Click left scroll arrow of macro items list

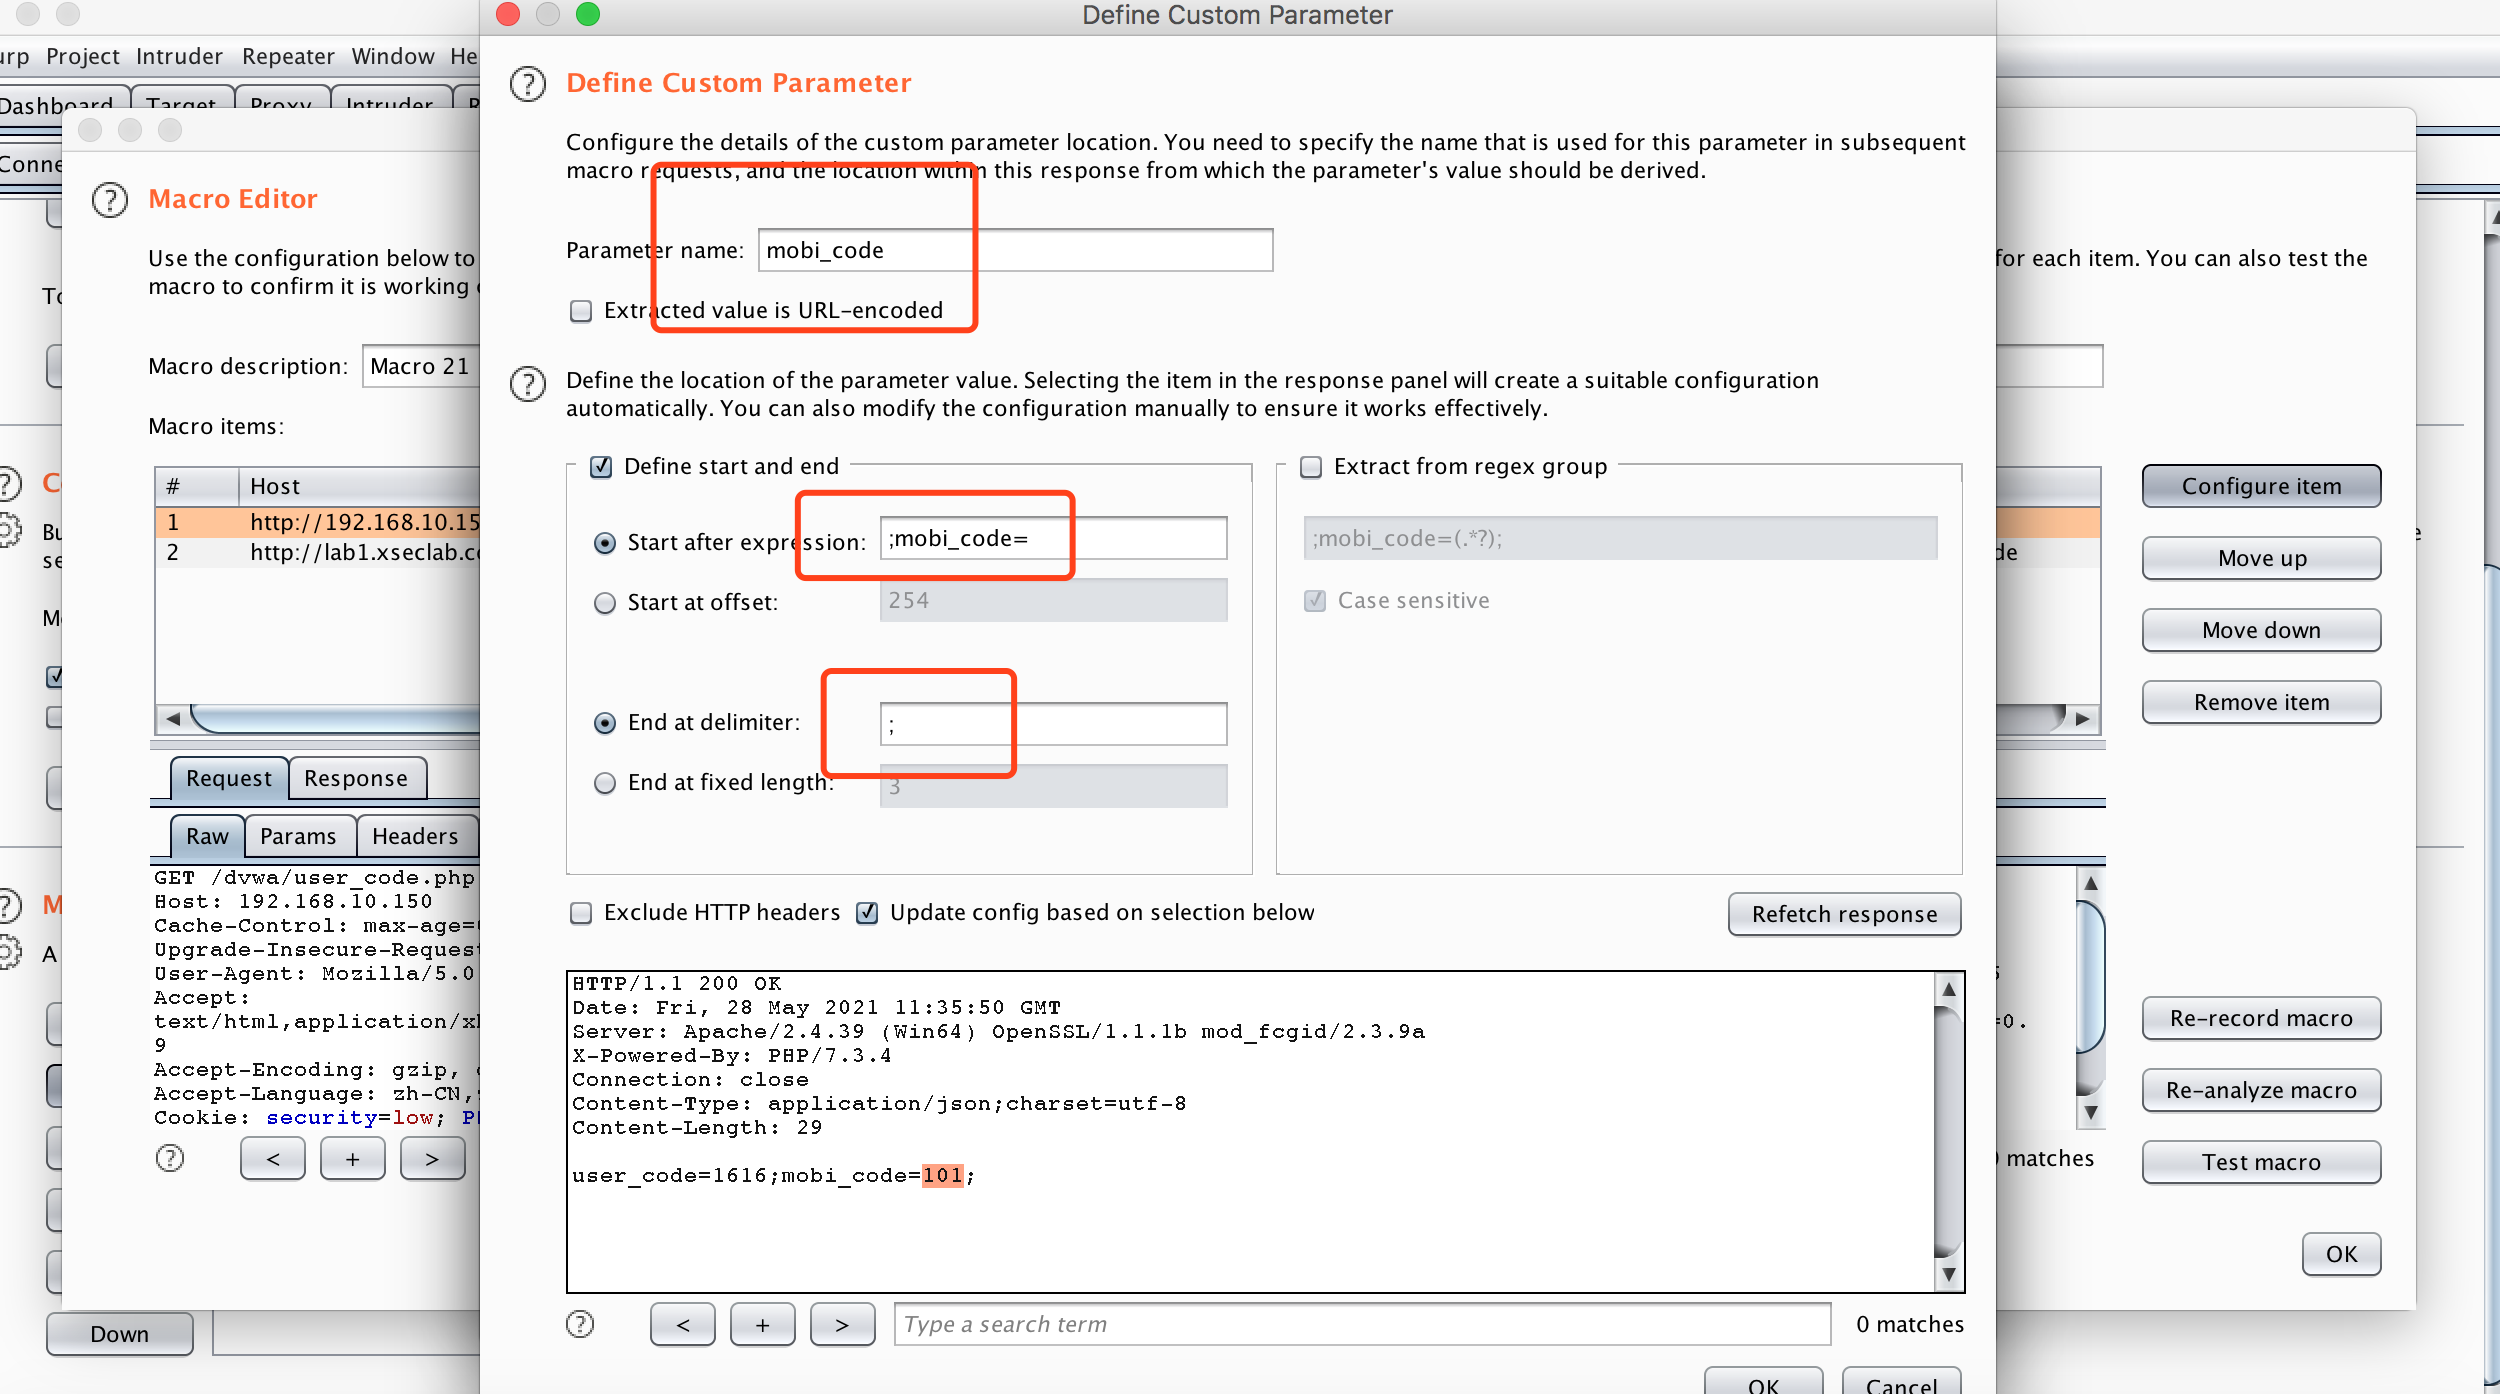(173, 718)
